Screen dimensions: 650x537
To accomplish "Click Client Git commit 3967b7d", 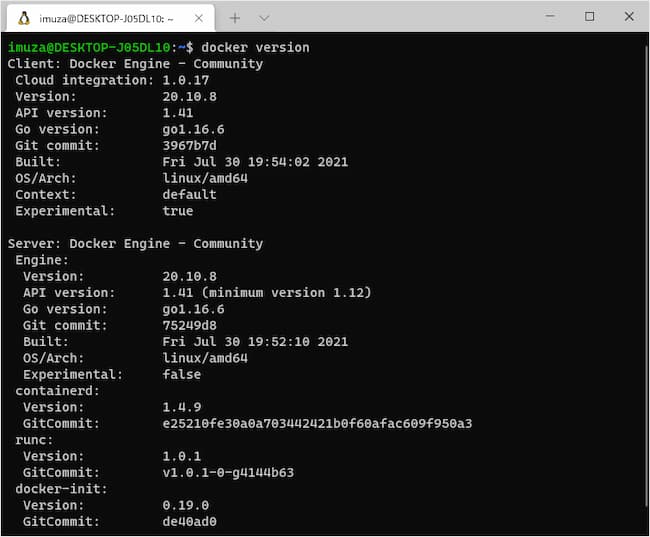I will [189, 146].
